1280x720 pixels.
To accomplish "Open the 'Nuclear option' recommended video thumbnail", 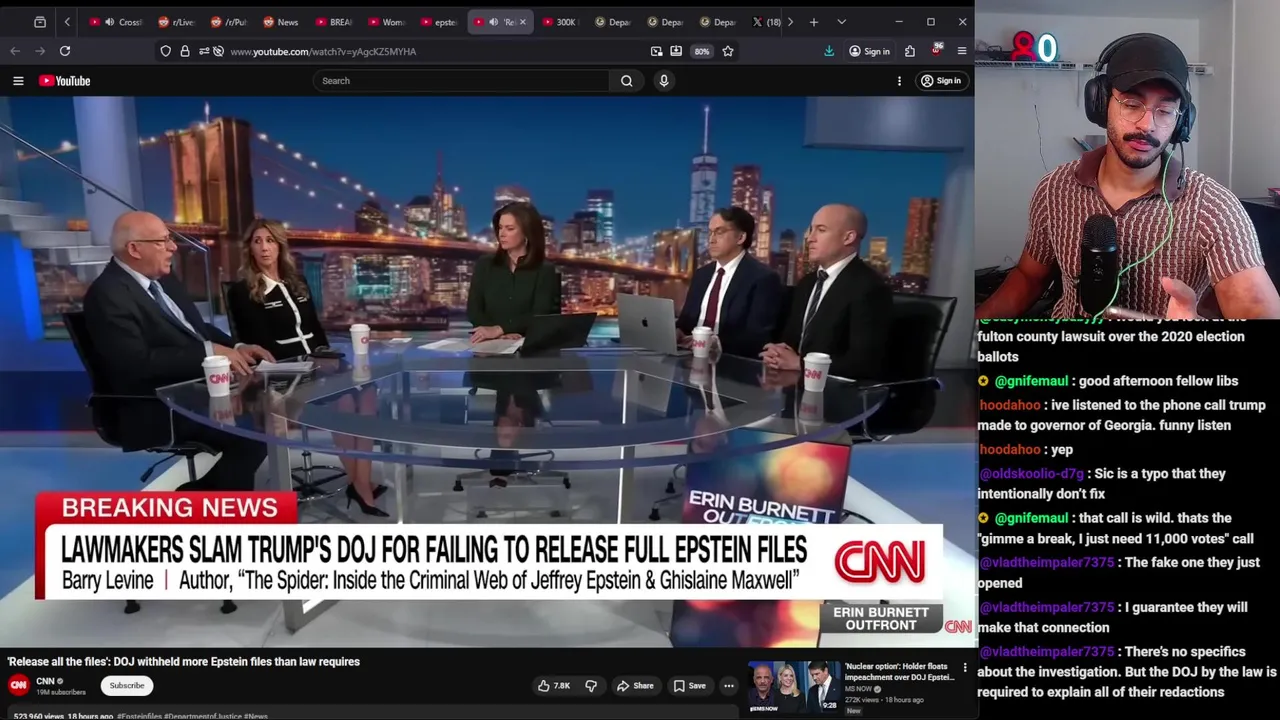I will (x=795, y=686).
